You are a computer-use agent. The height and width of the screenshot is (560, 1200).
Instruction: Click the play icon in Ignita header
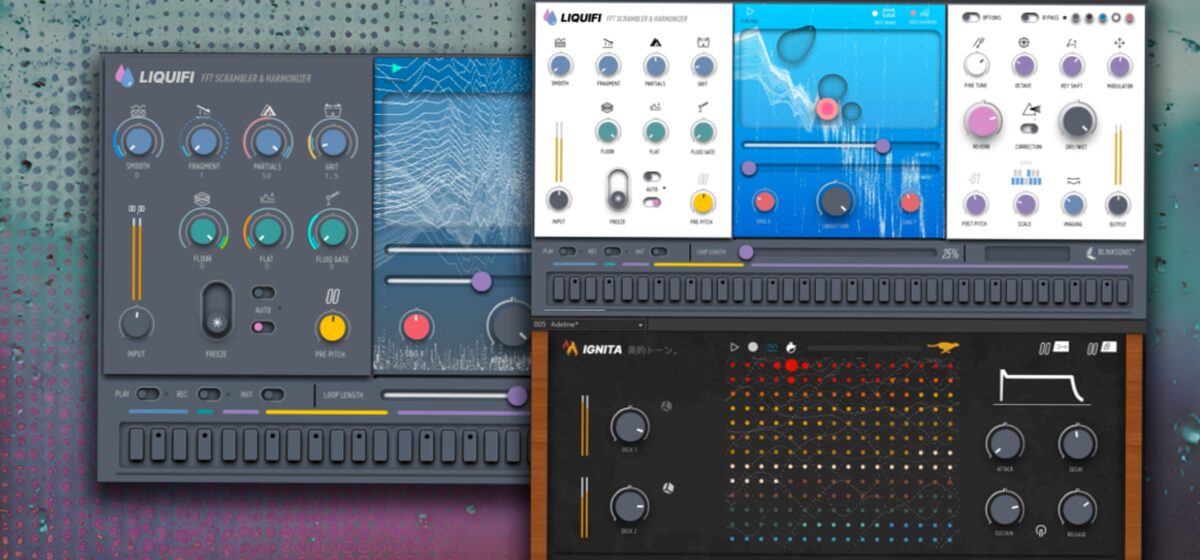[735, 347]
